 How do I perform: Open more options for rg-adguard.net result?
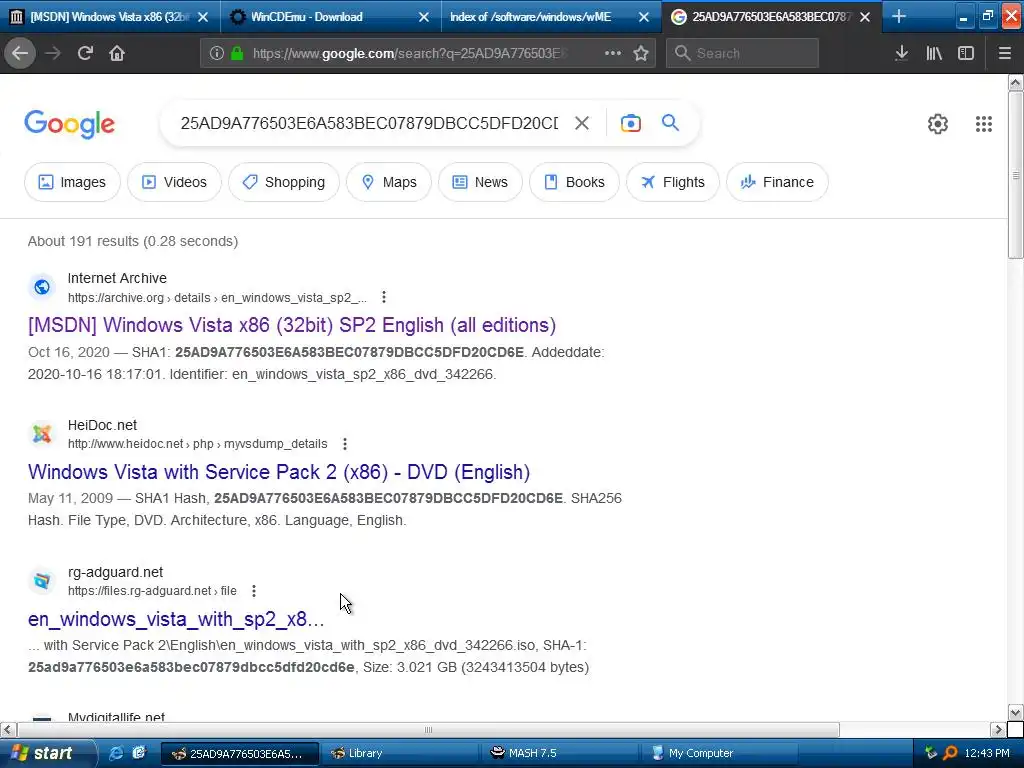[x=254, y=590]
